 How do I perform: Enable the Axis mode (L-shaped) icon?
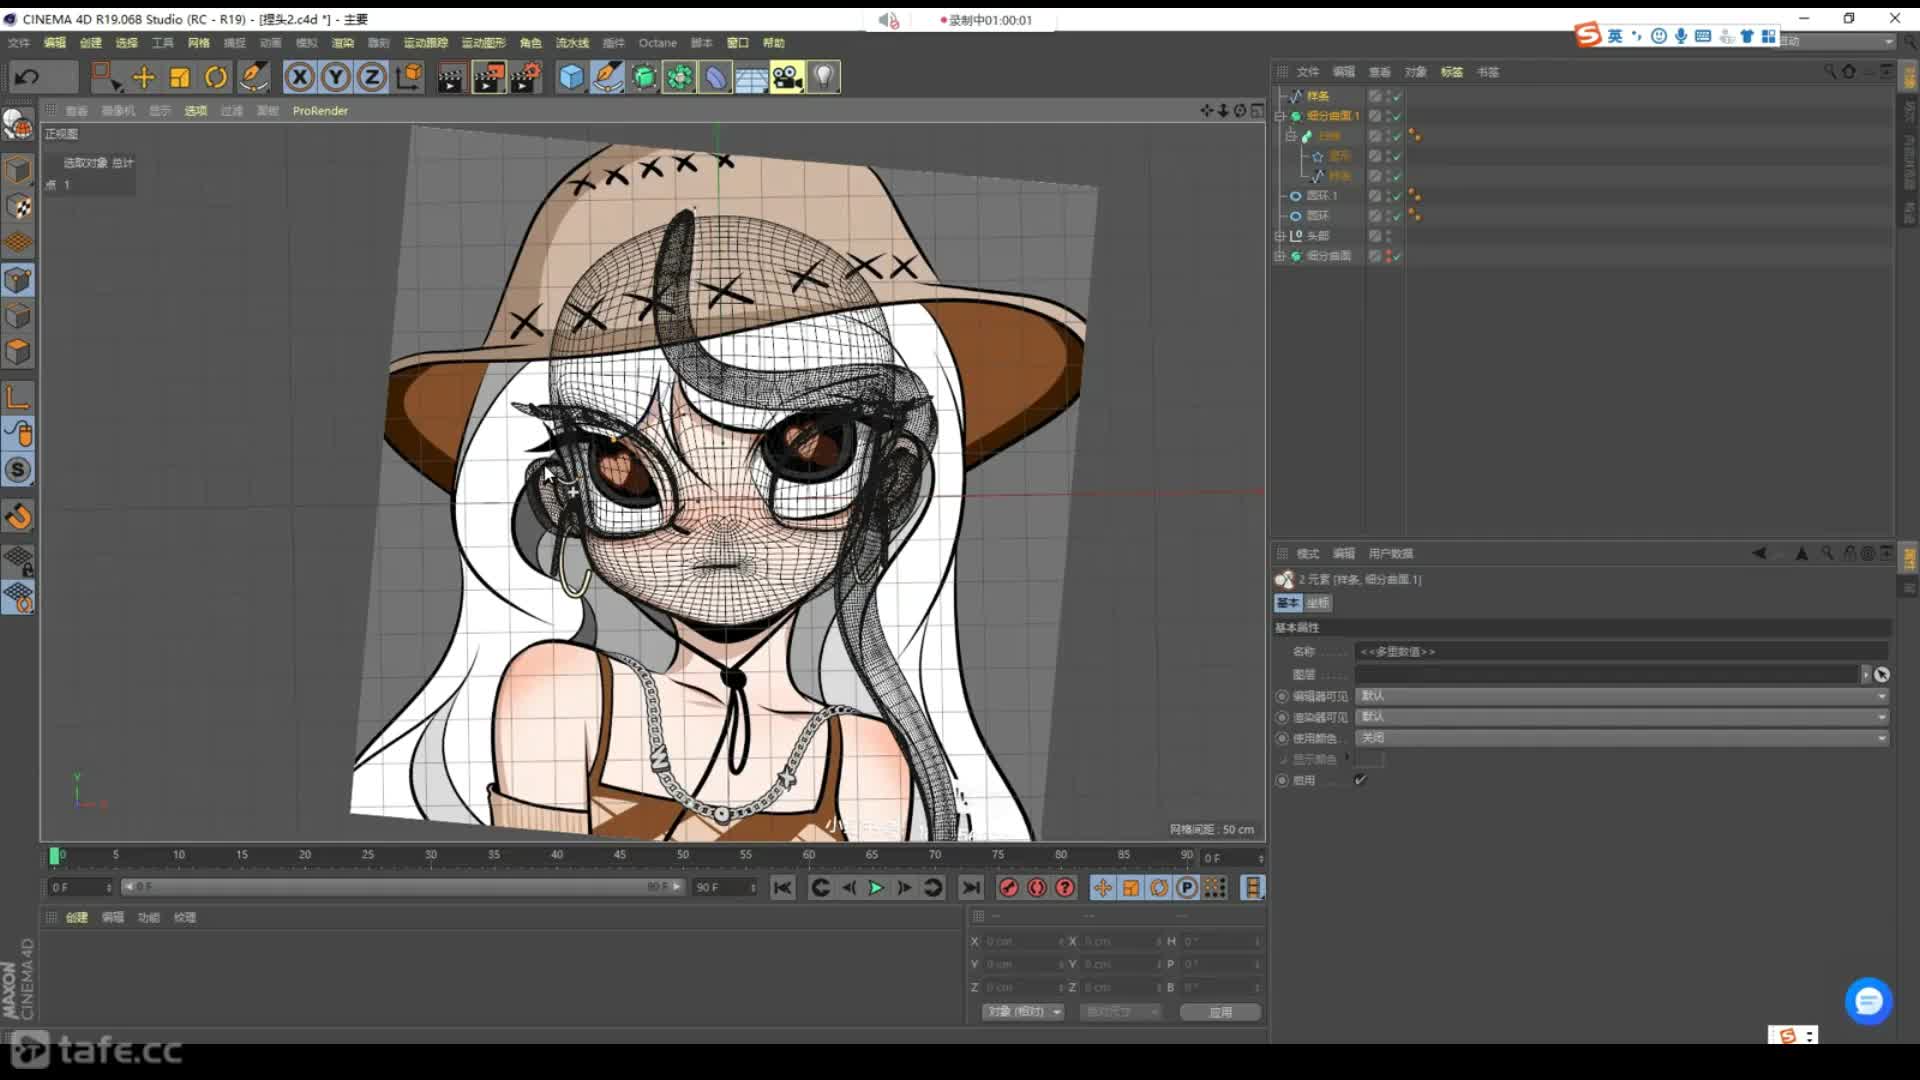tap(18, 397)
